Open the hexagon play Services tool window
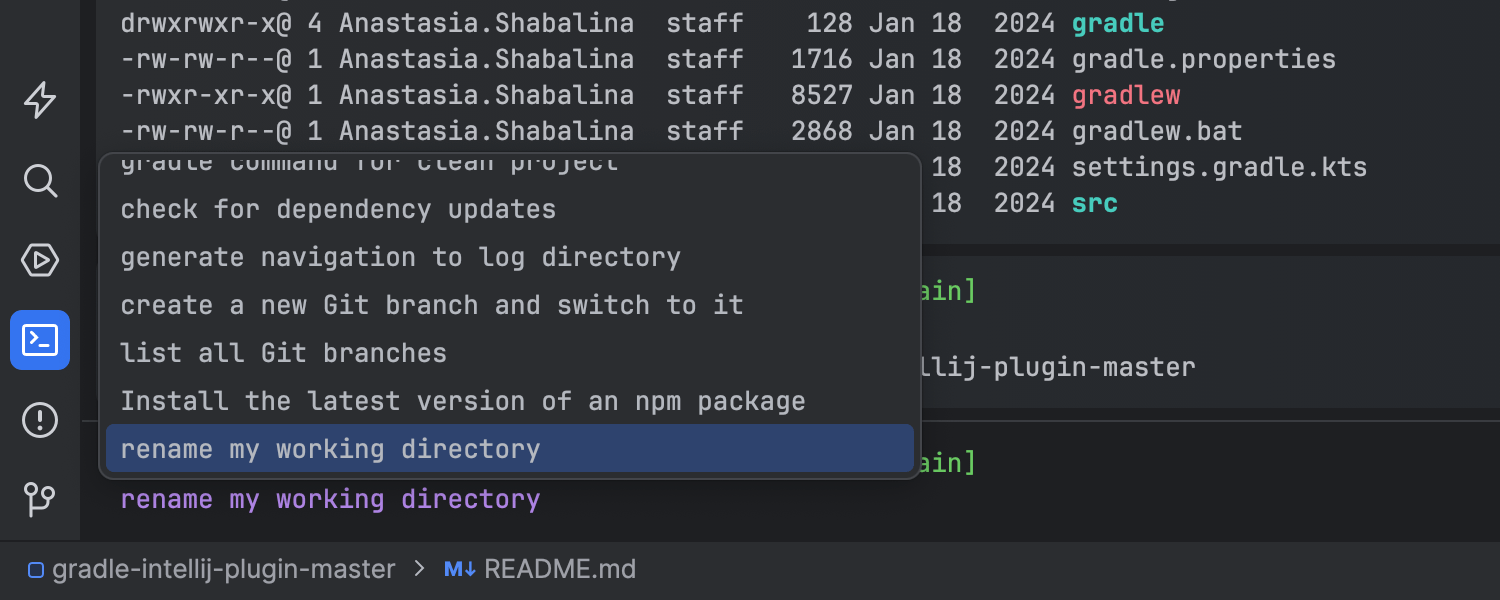This screenshot has height=600, width=1500. click(x=40, y=261)
